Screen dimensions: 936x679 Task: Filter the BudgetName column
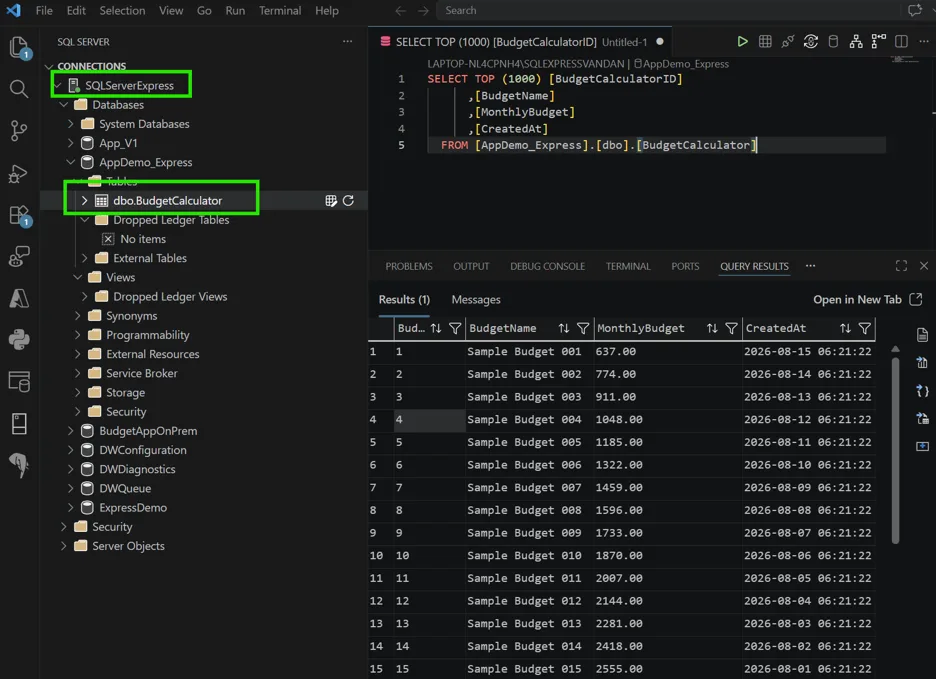click(583, 328)
